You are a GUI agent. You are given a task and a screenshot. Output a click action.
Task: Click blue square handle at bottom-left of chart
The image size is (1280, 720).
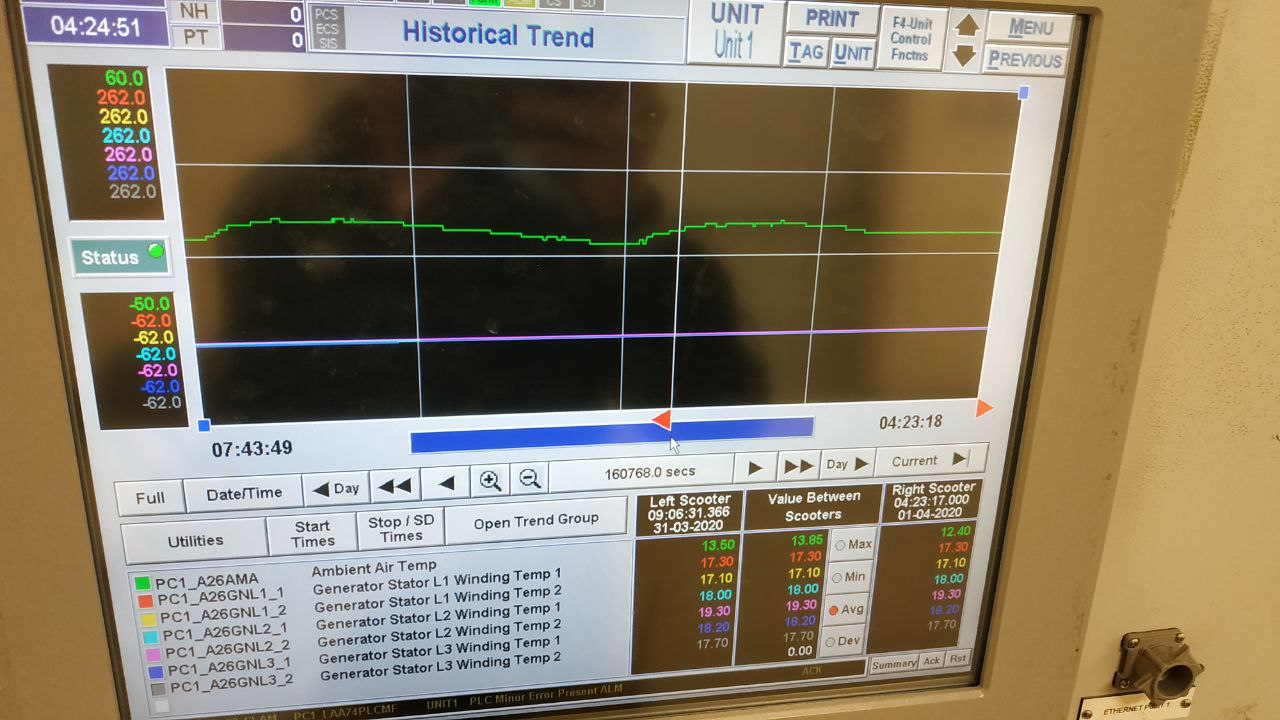point(204,425)
